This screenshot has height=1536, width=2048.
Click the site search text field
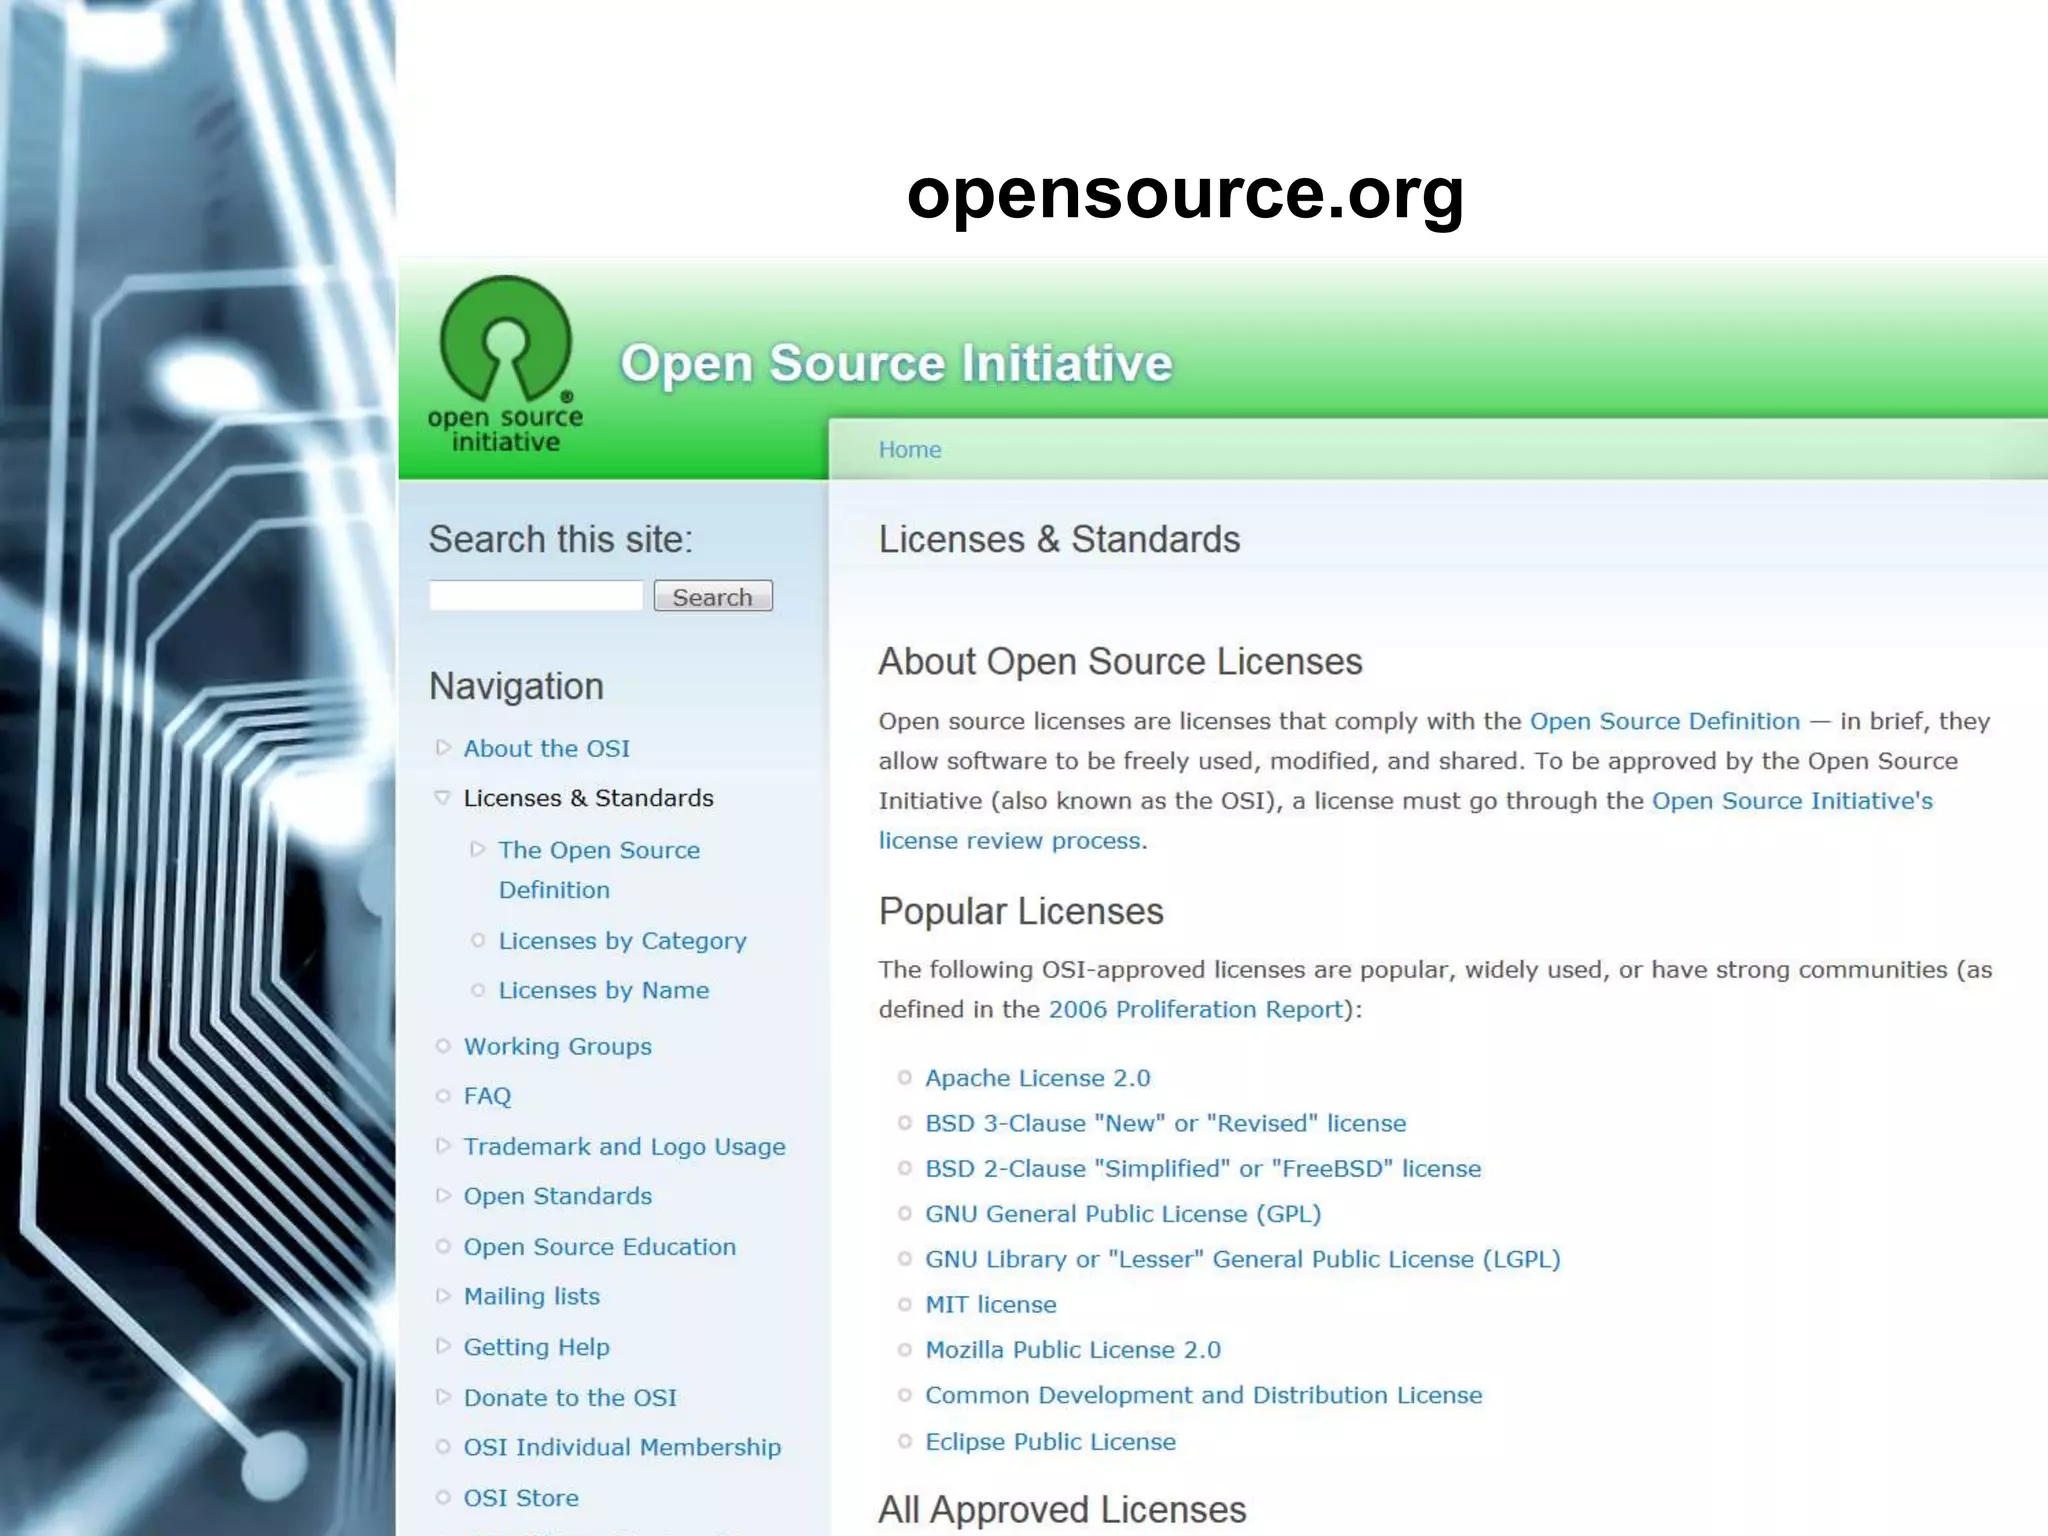[x=535, y=596]
